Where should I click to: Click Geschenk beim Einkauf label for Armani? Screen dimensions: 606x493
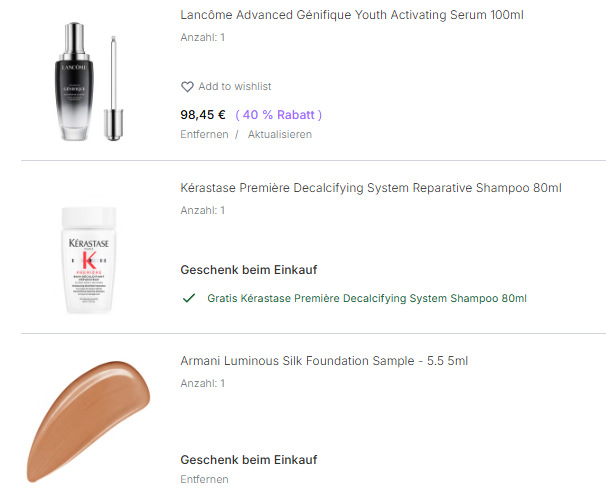(249, 460)
